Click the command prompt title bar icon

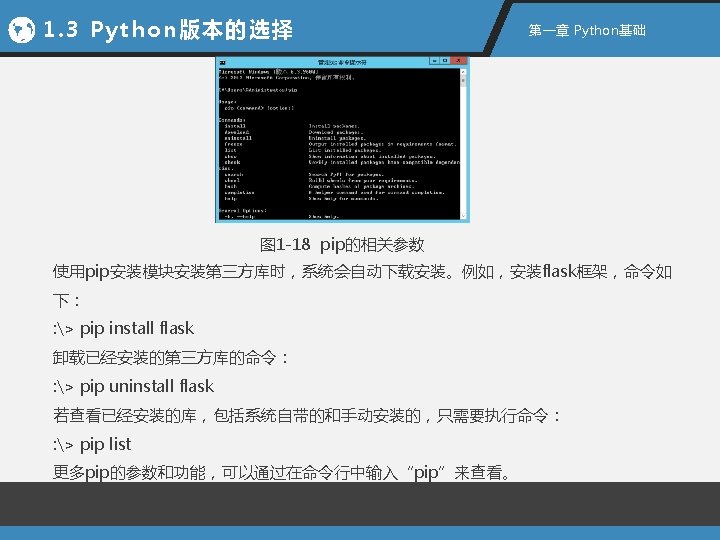click(222, 62)
